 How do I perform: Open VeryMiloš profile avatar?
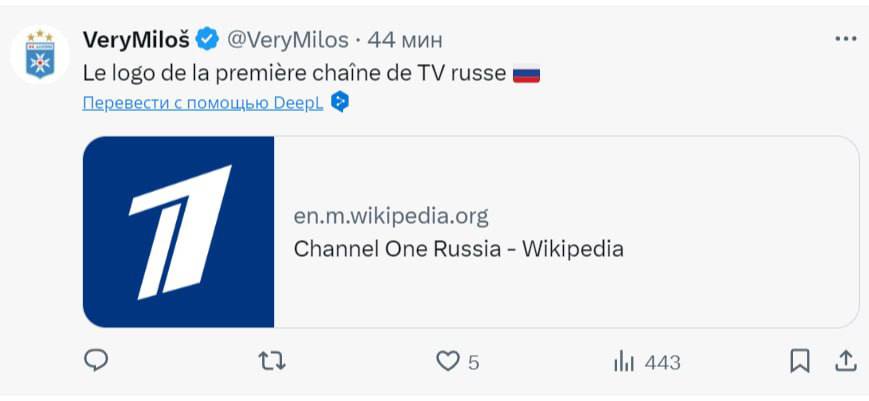coord(39,53)
